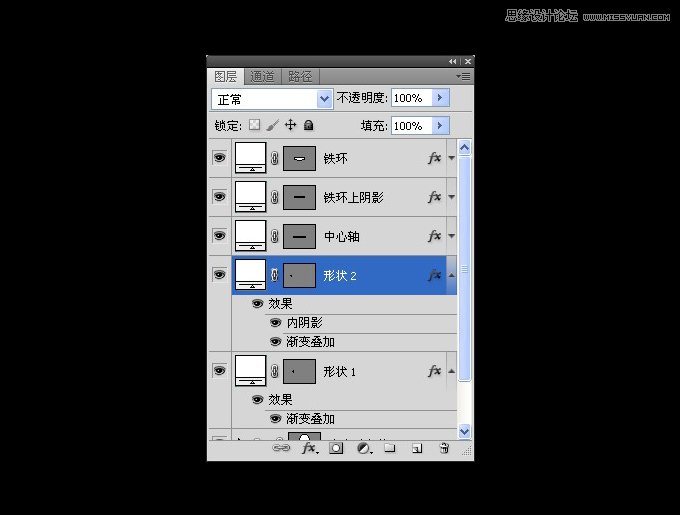Expand effects list of 铁环上阴影 layer
The image size is (680, 515).
(x=451, y=197)
